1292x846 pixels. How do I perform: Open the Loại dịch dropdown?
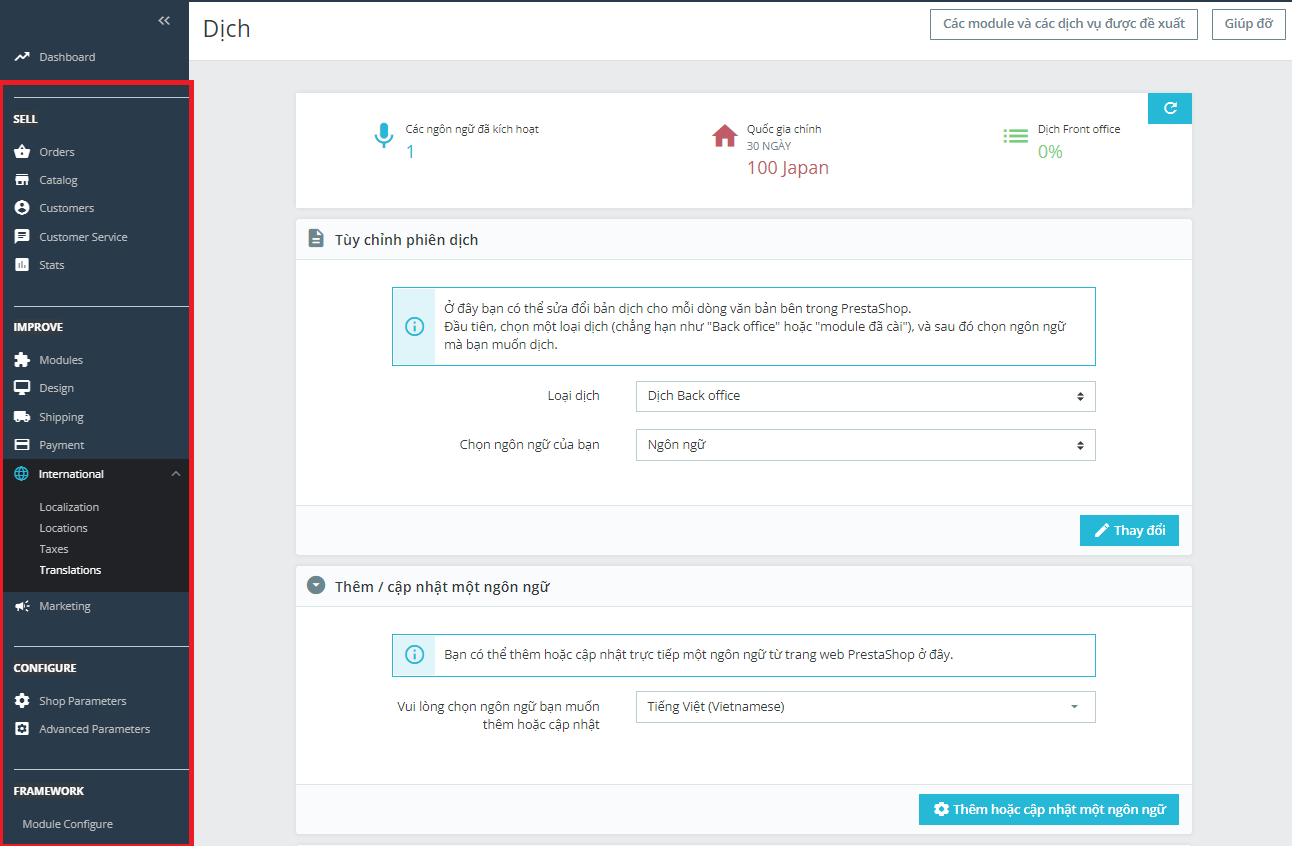pos(866,396)
